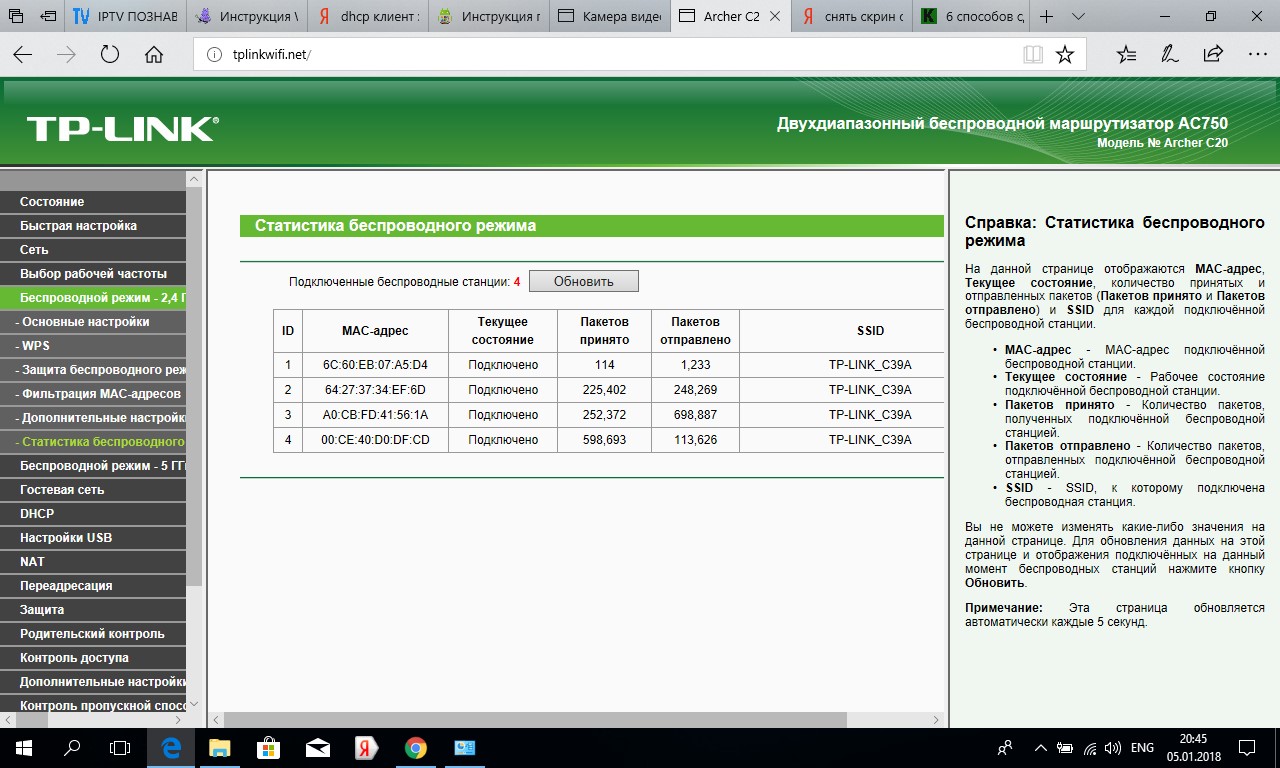This screenshot has width=1280, height=768.
Task: Show hidden system tray icons
Action: (1040, 748)
